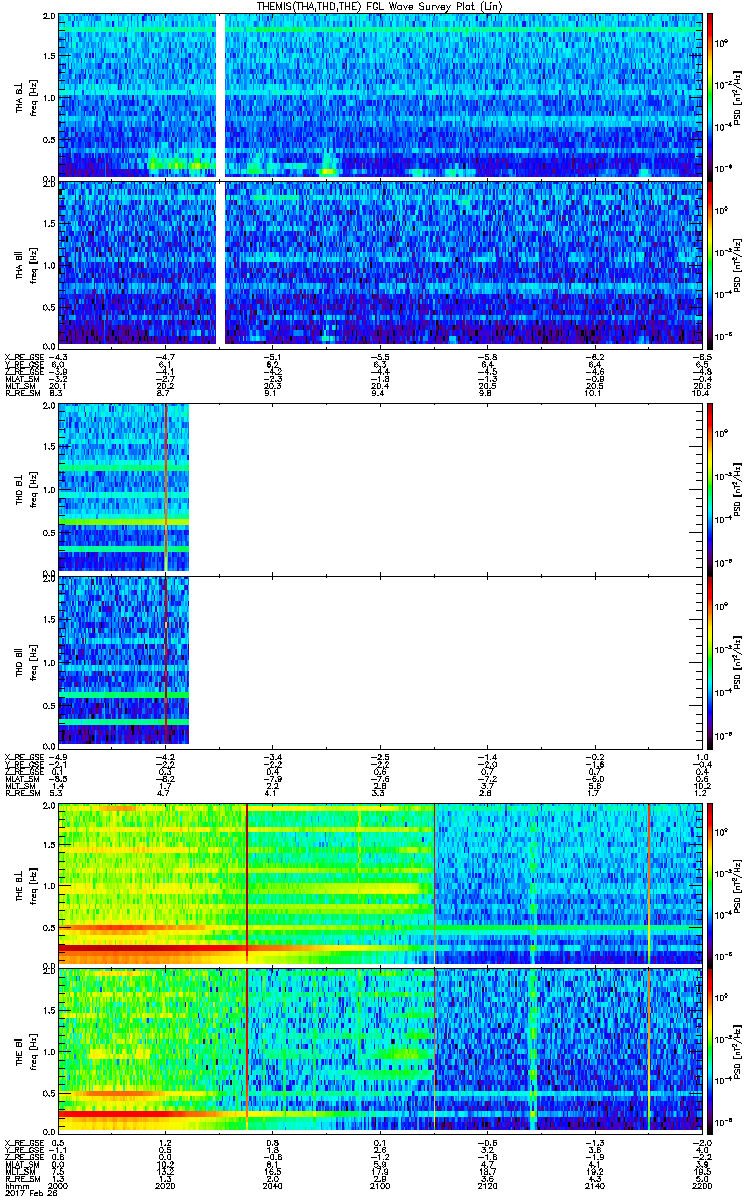The width and height of the screenshot is (750, 1200).
Task: Click the white data gap in THA B∥ spectrogram
Action: 222,262
